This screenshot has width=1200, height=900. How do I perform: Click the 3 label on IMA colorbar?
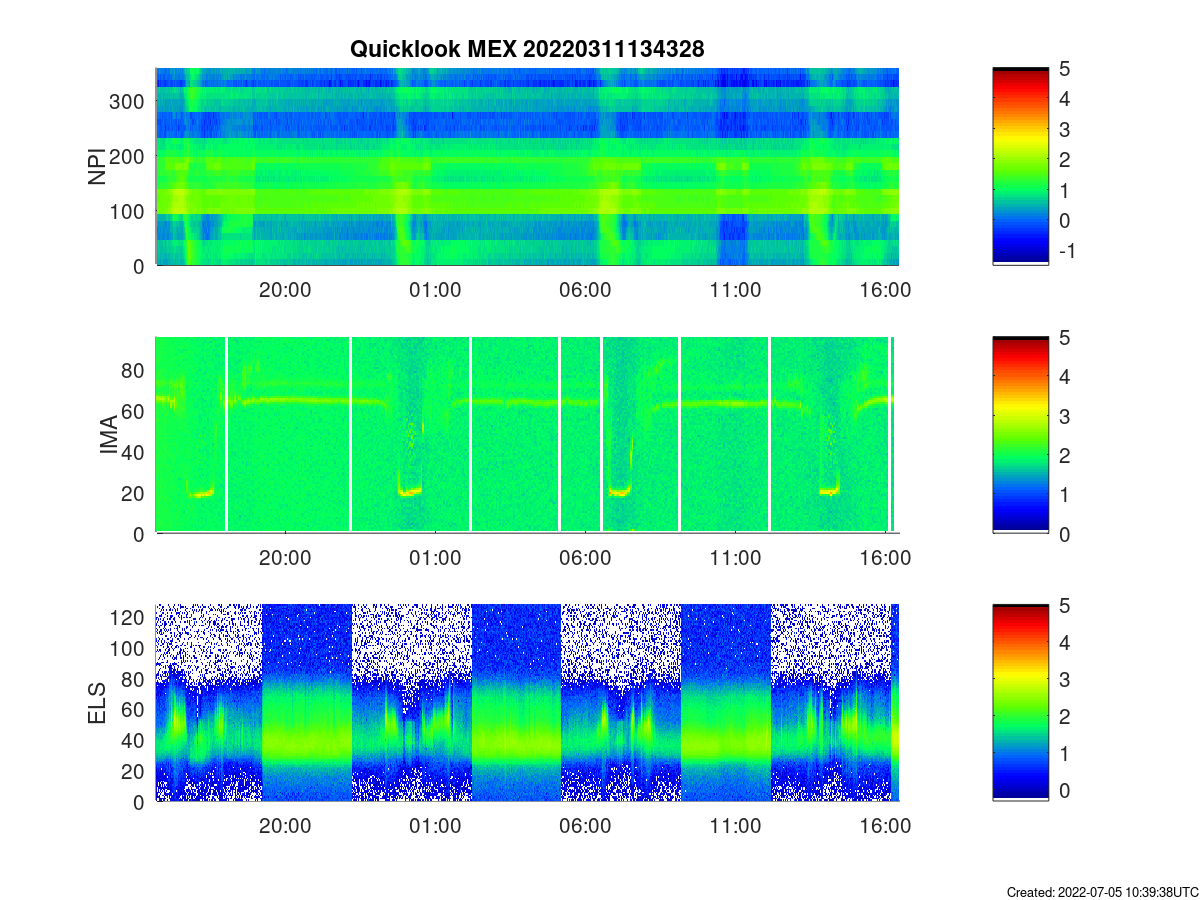click(1063, 416)
